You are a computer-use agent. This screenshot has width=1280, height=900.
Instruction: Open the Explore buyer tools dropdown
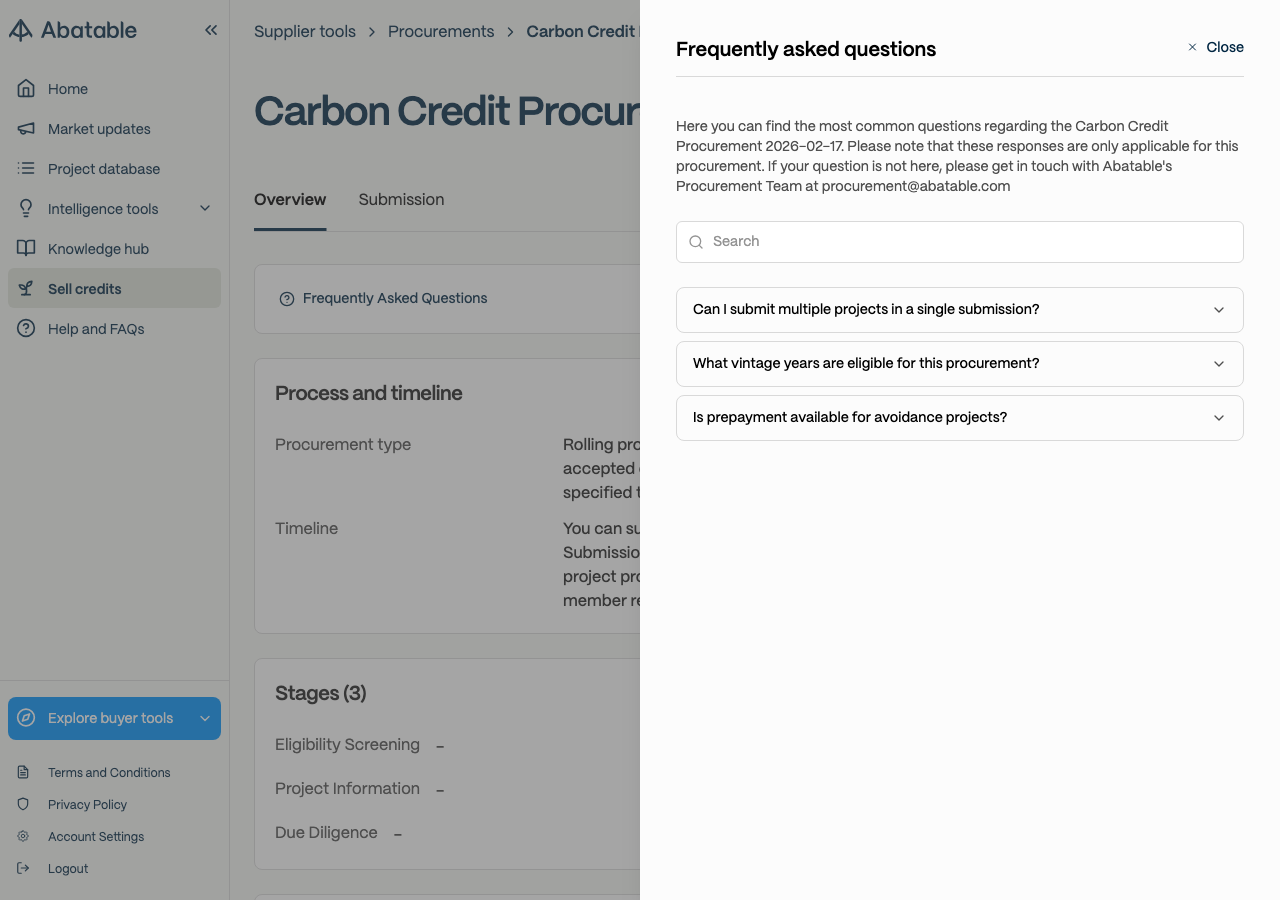point(114,718)
